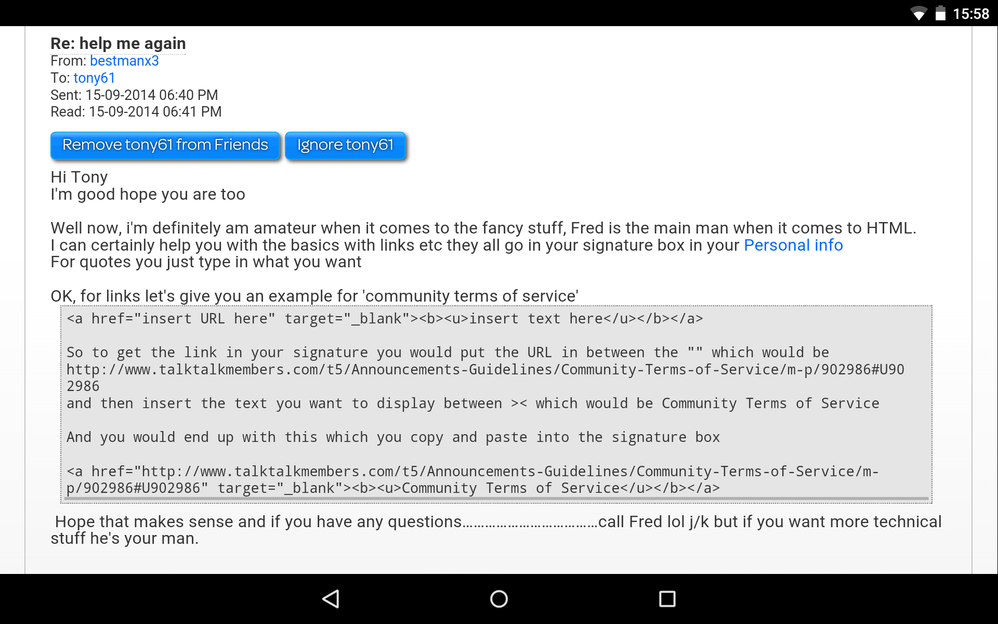Click the plain talktalkmembers URL ending #U902986
The image size is (998, 624).
coord(485,378)
